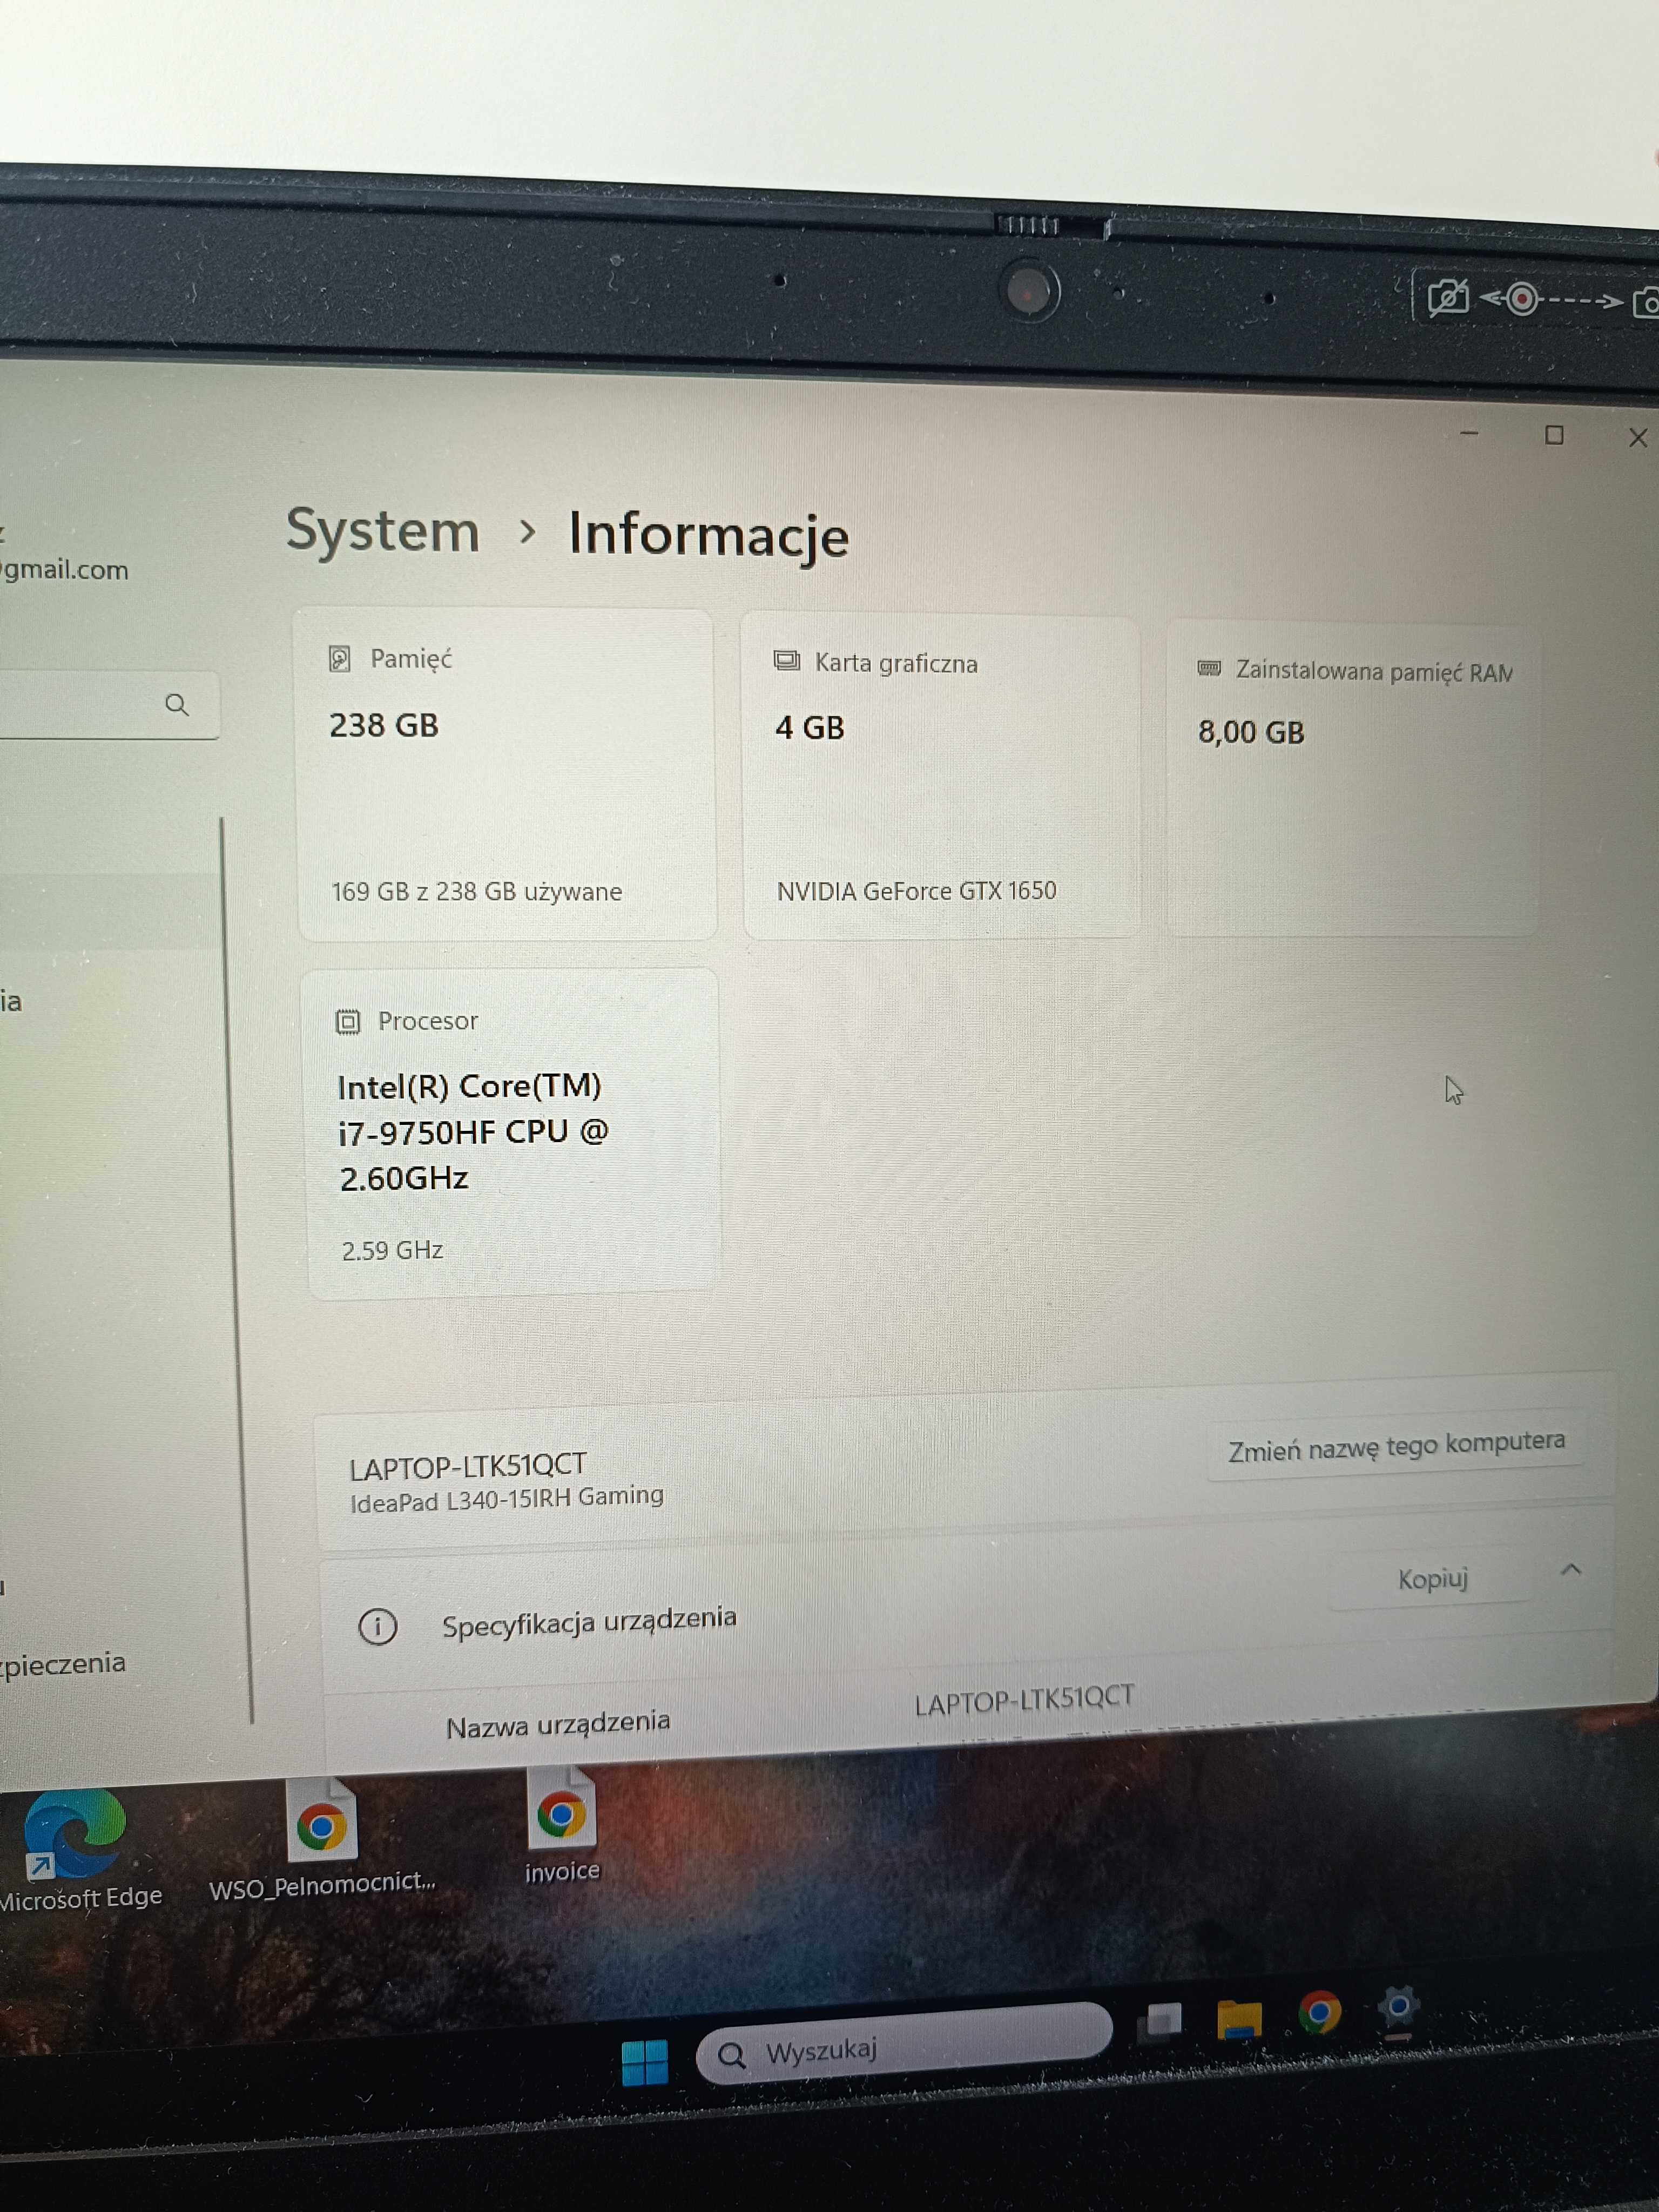
Task: Click the System breadcrumb
Action: (383, 530)
